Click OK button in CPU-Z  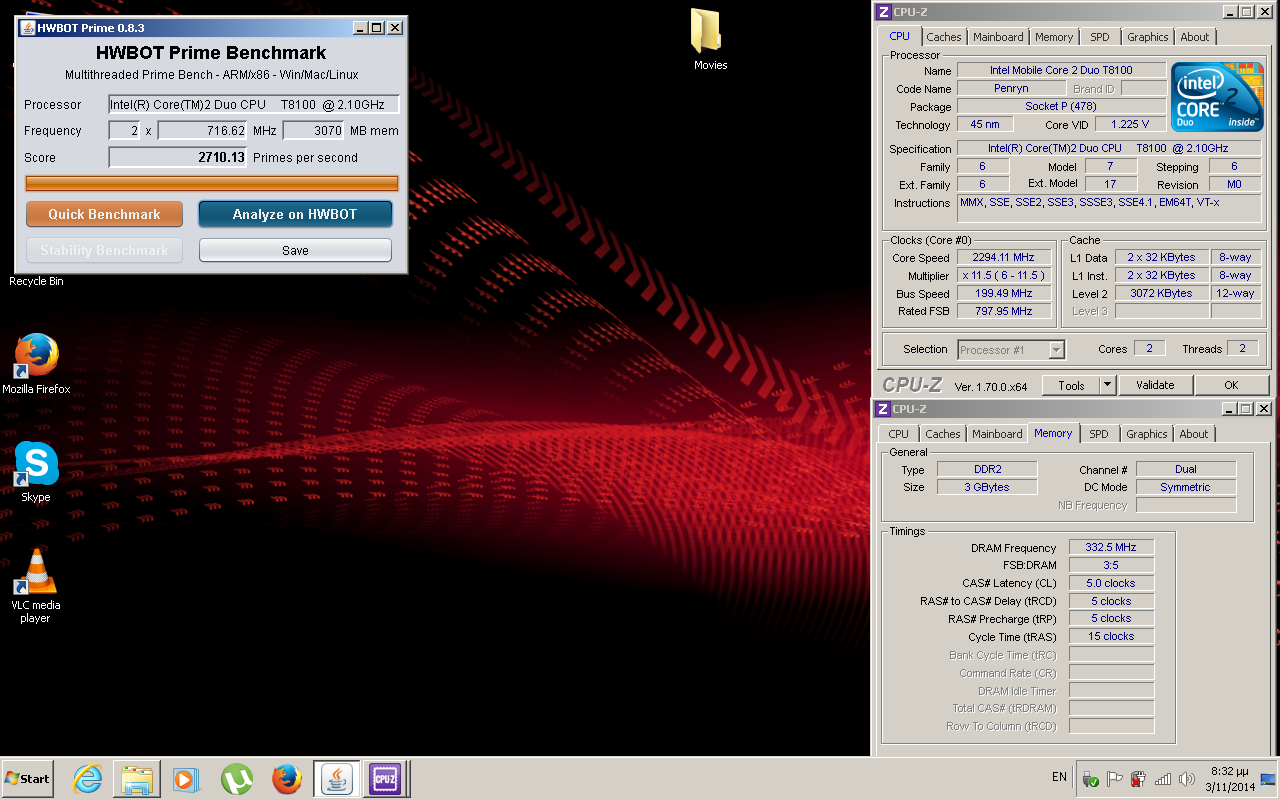click(1231, 385)
